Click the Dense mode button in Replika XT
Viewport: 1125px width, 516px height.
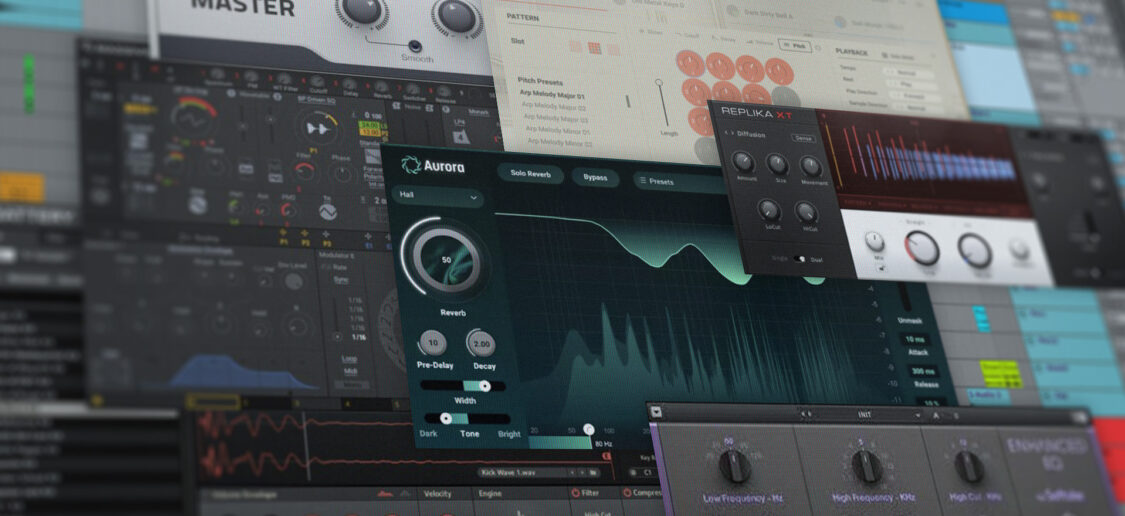click(x=804, y=138)
